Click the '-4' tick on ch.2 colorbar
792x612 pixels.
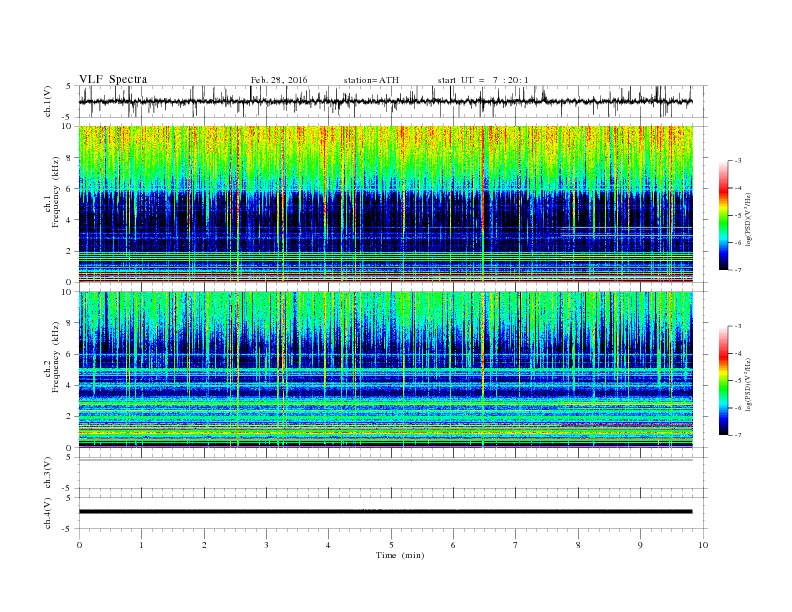tap(737, 353)
